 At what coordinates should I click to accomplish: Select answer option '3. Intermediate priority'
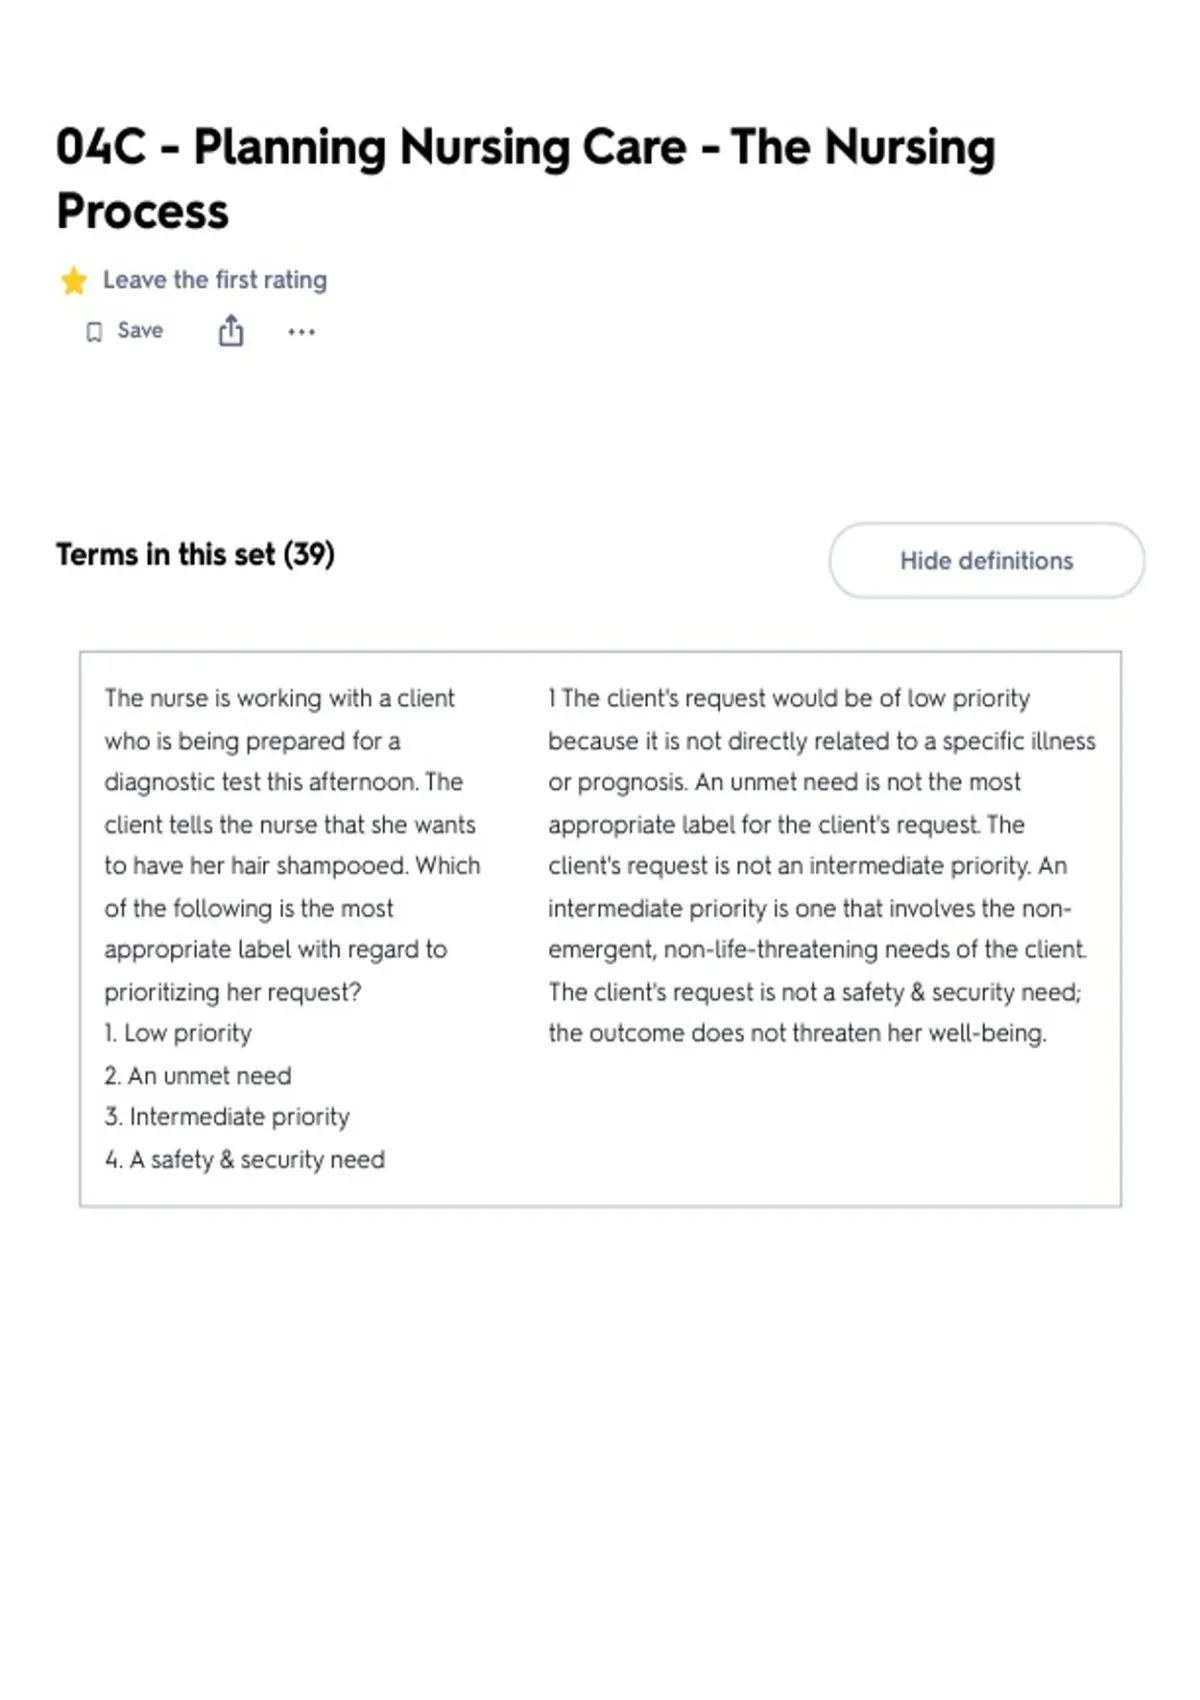click(x=227, y=1117)
